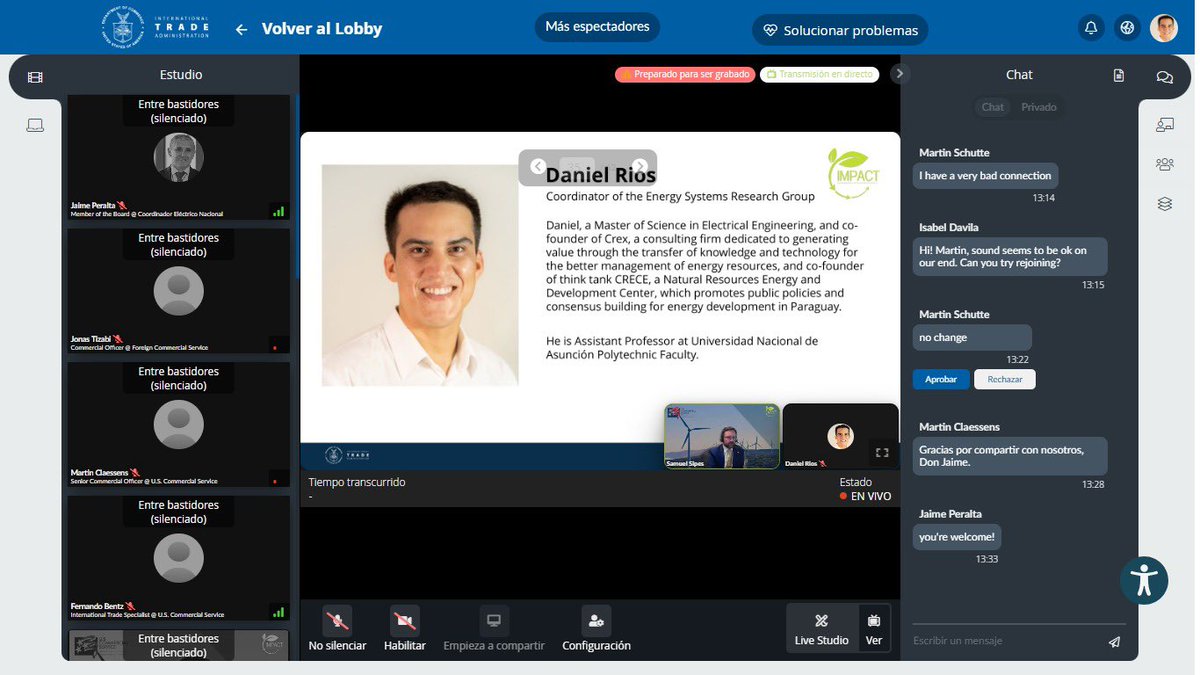Select the Daniel Rios small video tile
1200x675 pixels.
tap(840, 436)
